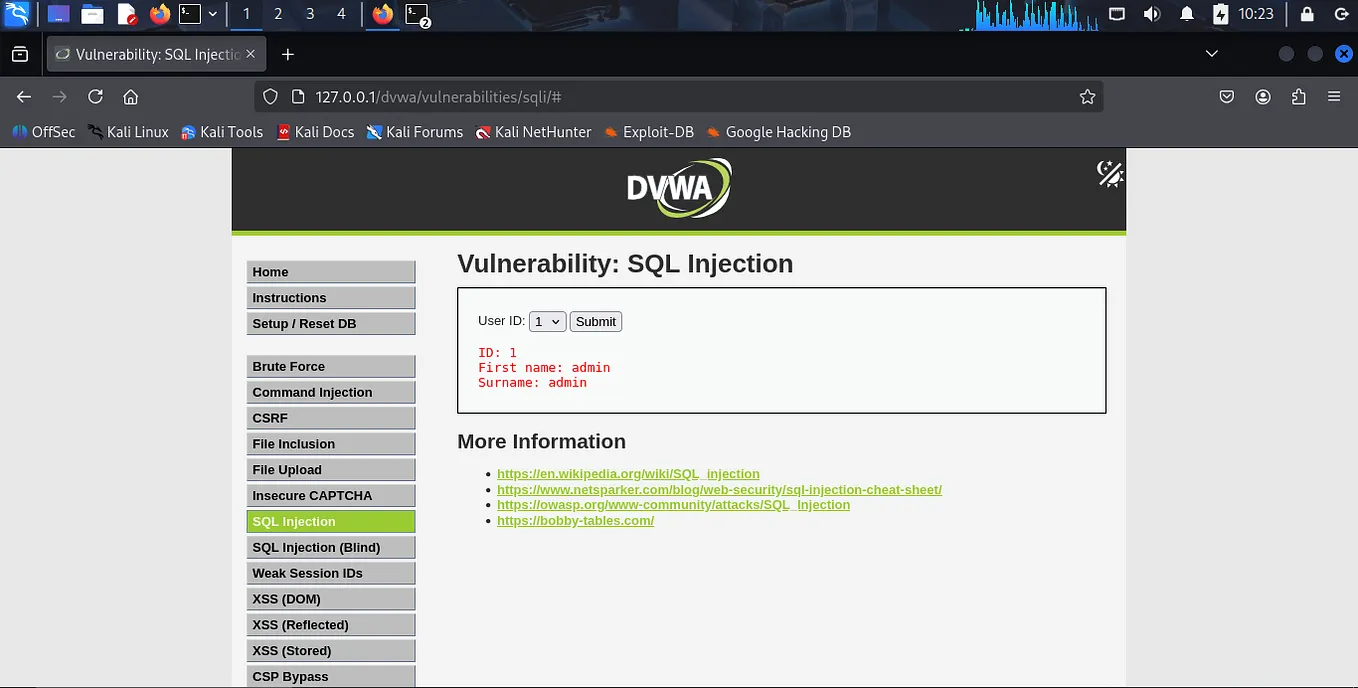Open Setup / Reset DB
Viewport: 1358px width, 688px height.
331,324
